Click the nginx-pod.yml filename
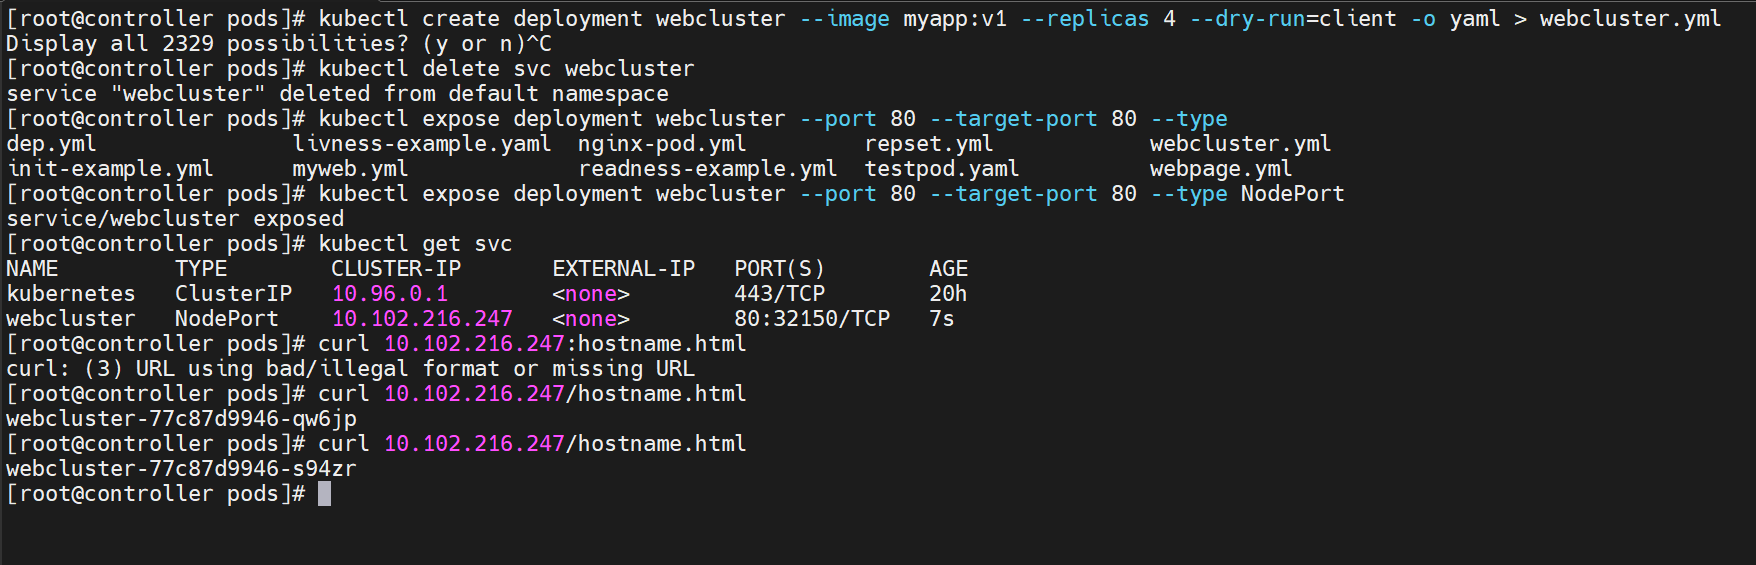Image resolution: width=1756 pixels, height=565 pixels. pos(662,144)
